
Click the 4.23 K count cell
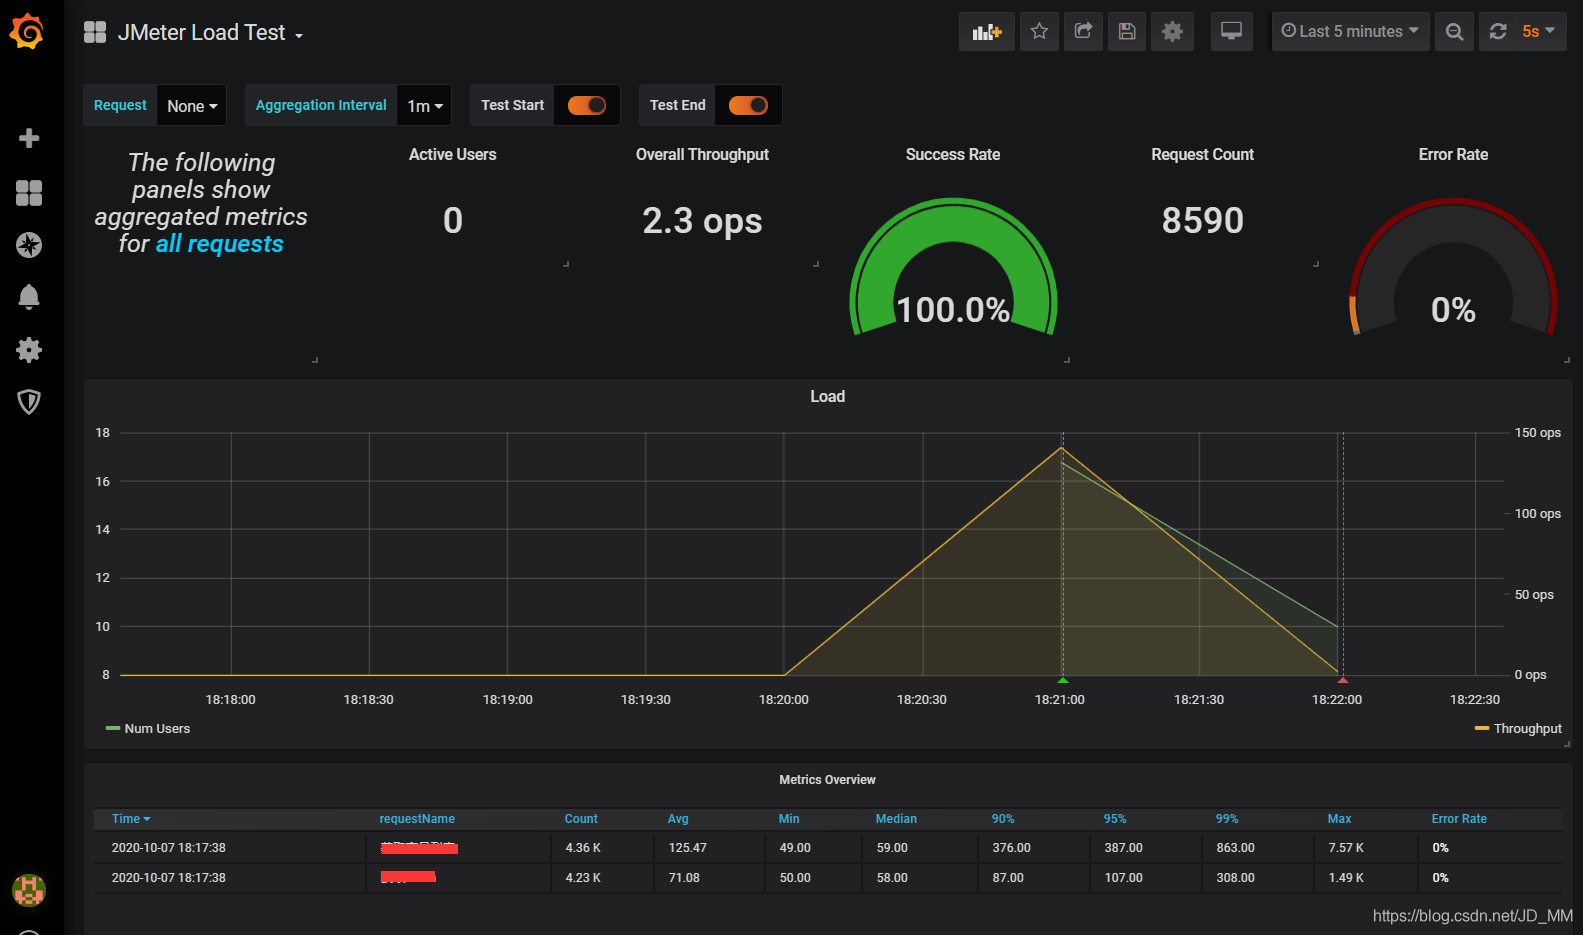coord(583,878)
